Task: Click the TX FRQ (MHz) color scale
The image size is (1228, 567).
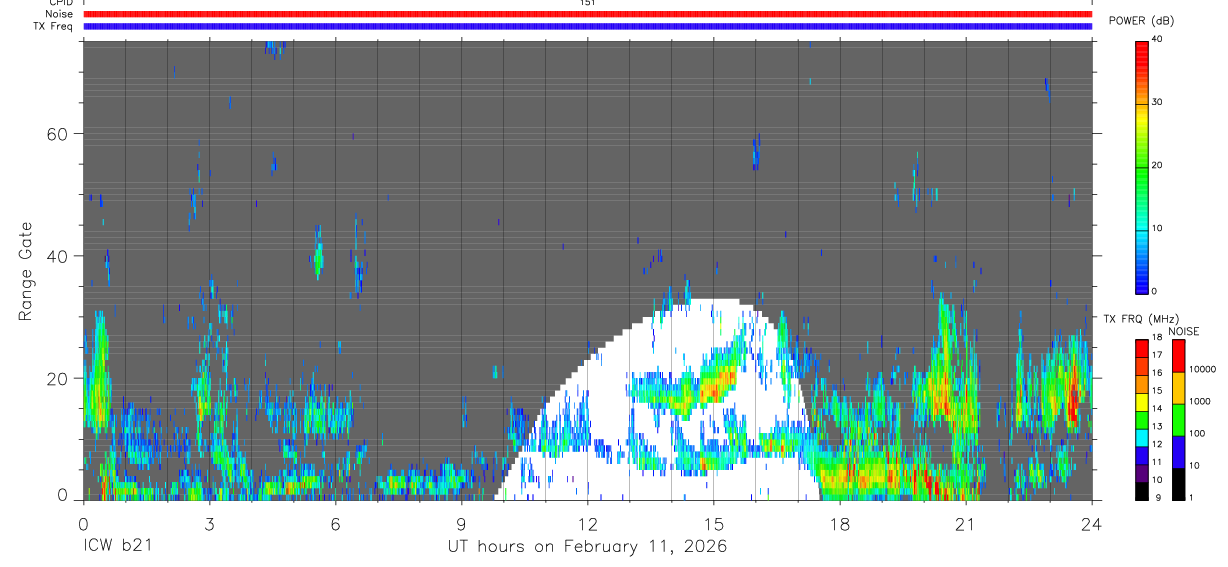Action: click(x=1142, y=419)
